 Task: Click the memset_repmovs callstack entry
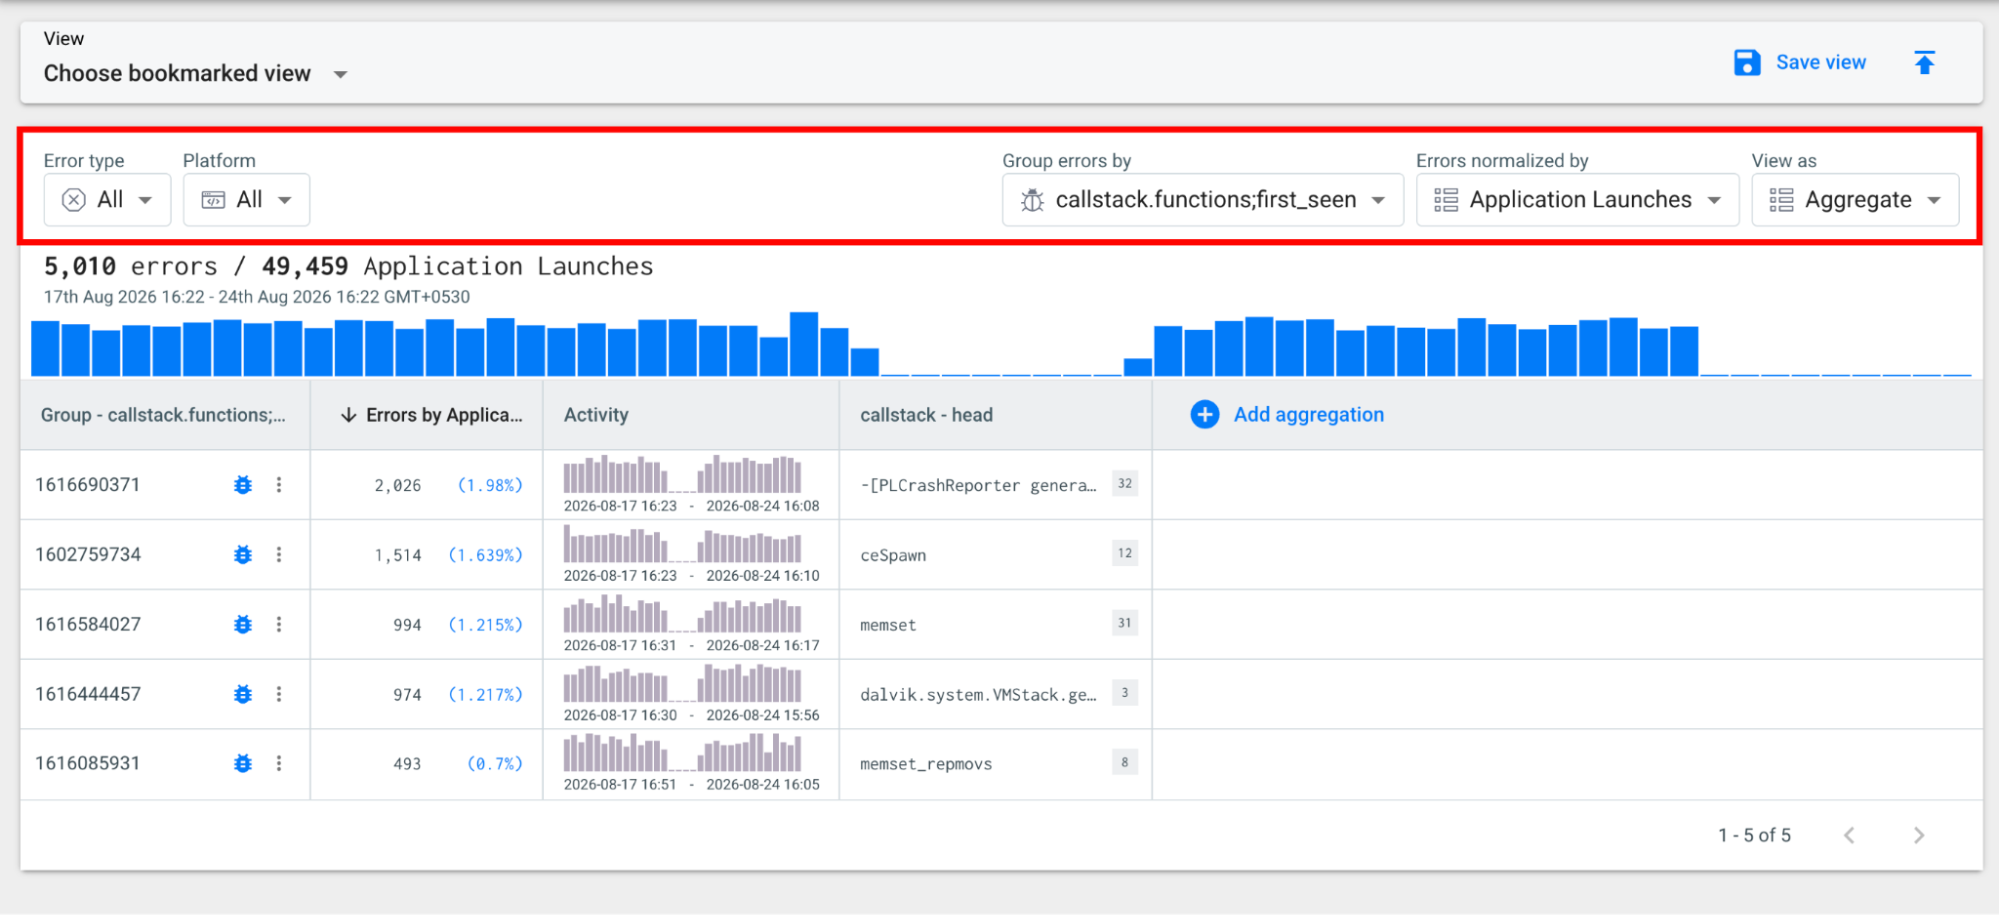click(x=926, y=765)
